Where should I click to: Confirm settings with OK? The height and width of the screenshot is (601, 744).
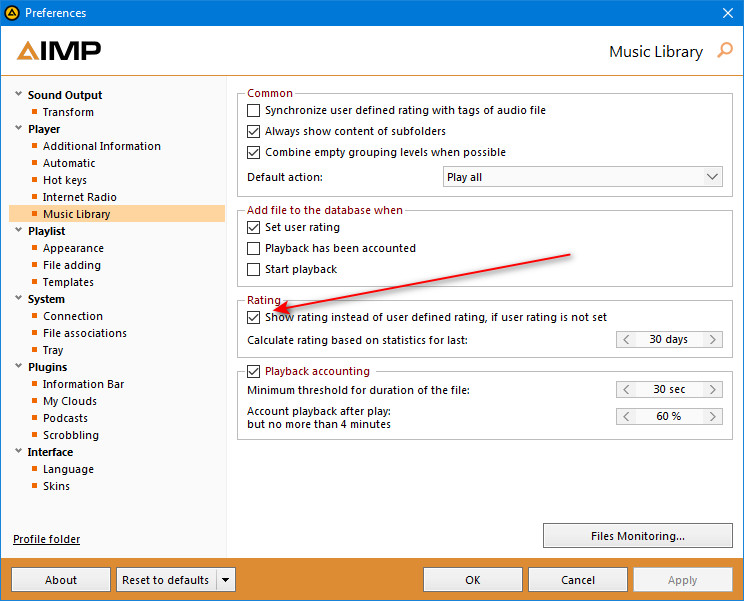point(473,580)
